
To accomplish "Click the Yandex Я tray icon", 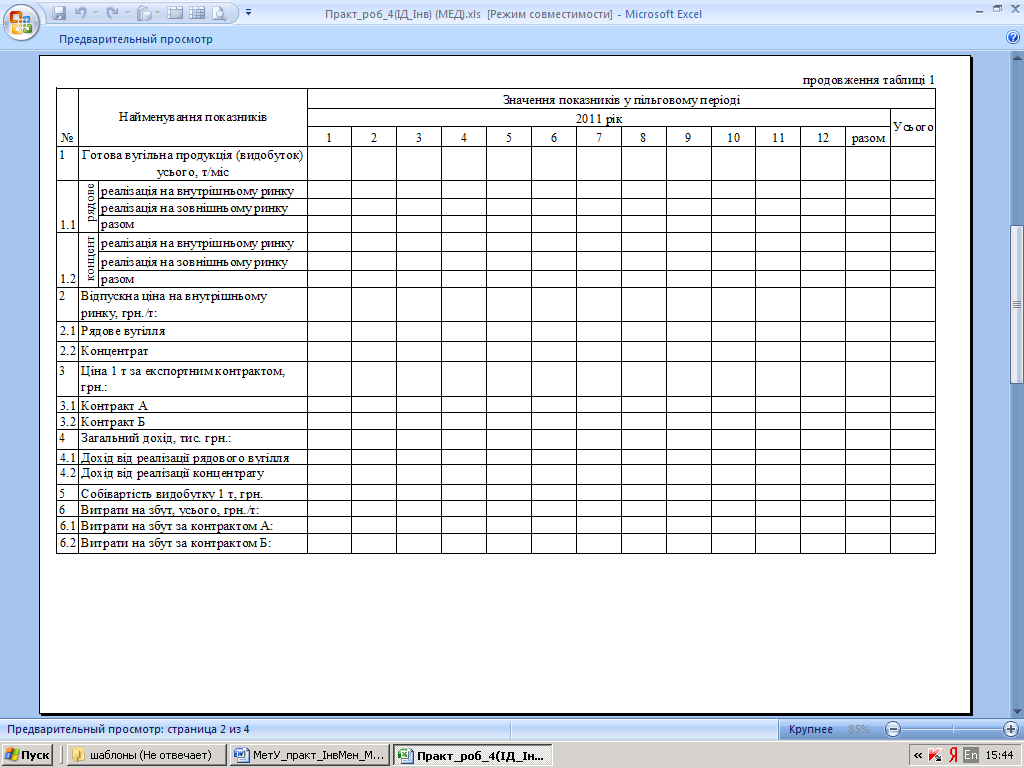I will [953, 756].
